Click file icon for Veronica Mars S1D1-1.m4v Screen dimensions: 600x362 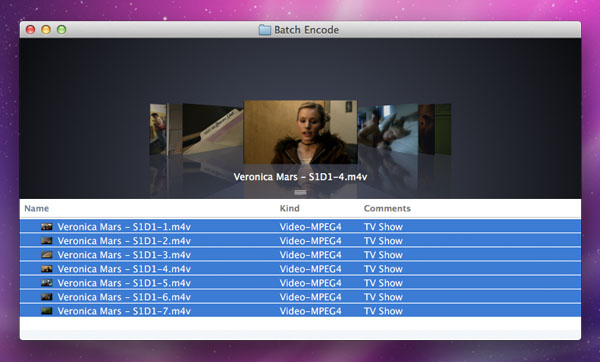[47, 227]
